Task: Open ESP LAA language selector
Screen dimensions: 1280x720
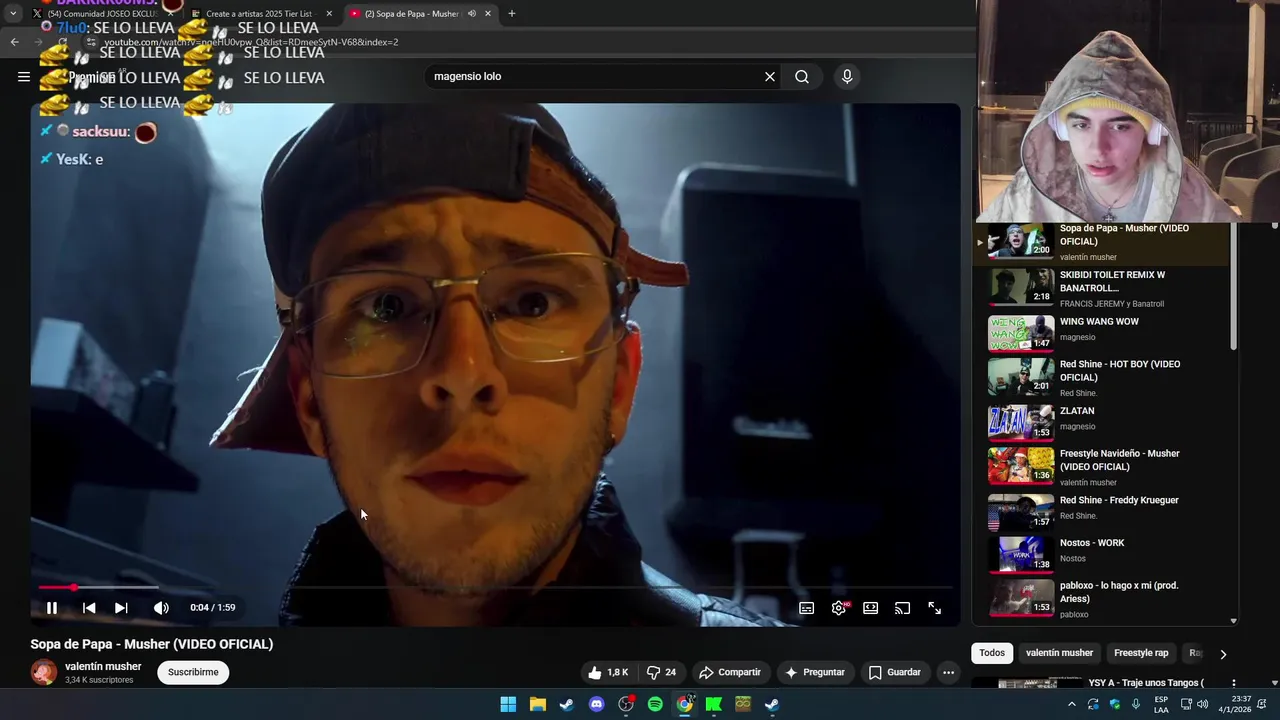Action: (x=1161, y=704)
